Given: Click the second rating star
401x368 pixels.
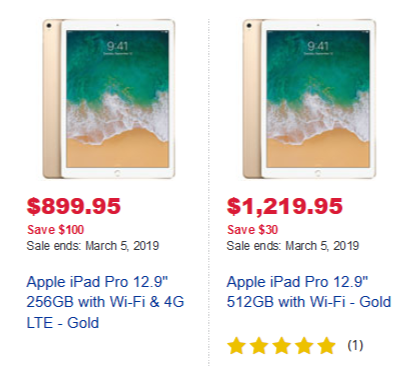Looking at the screenshot, I should click(259, 346).
